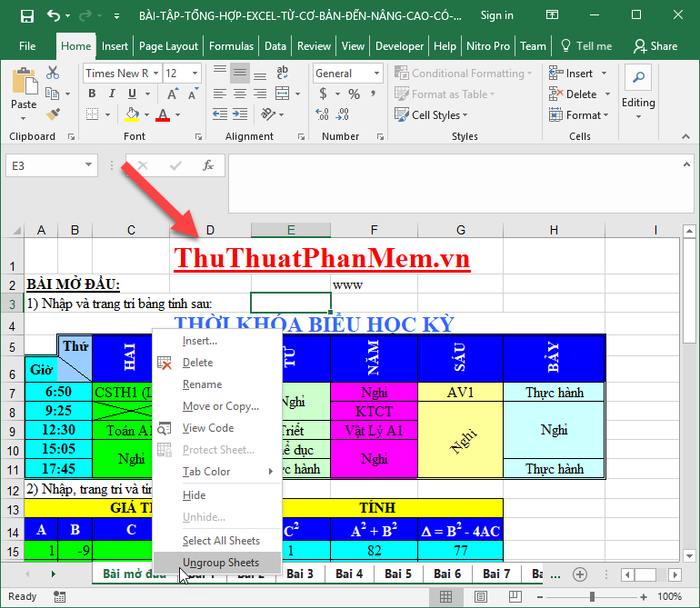This screenshot has height=608, width=700.
Task: Open the font name dropdown
Action: click(155, 73)
